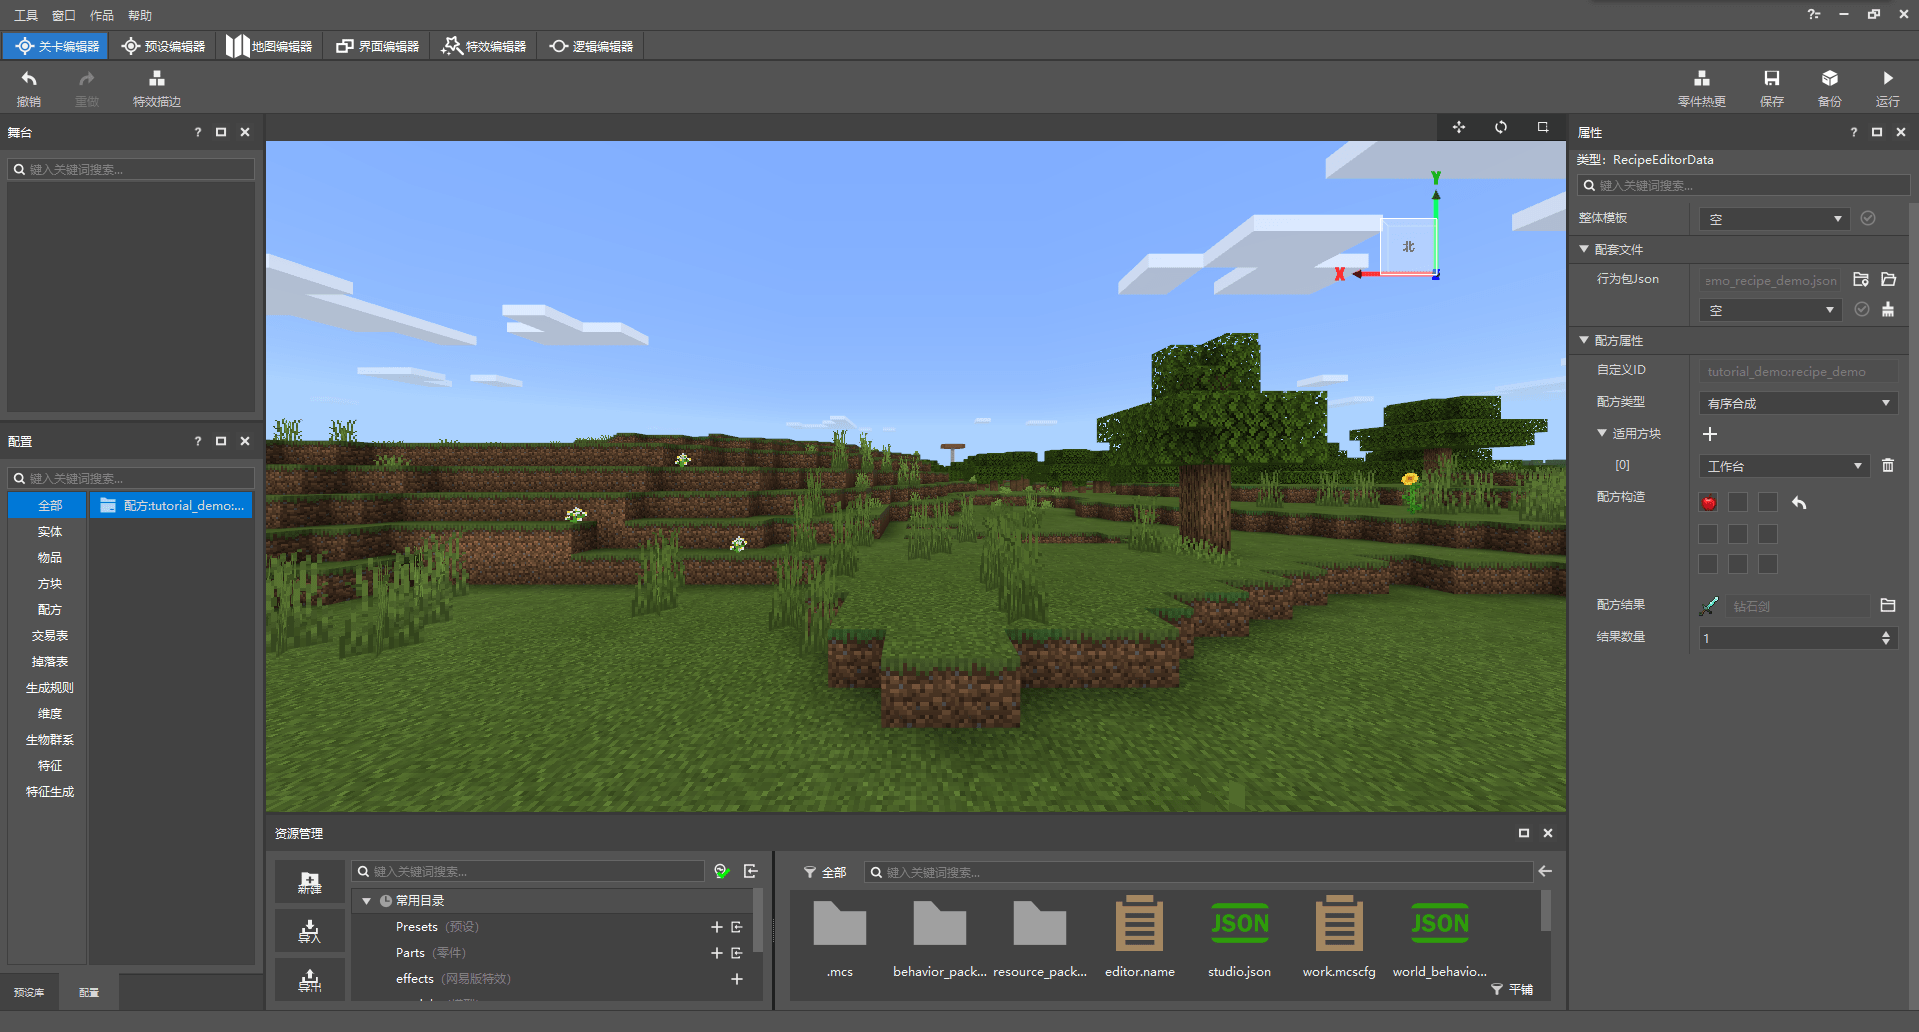Add a 适用方块 entry with plus icon
The width and height of the screenshot is (1919, 1032).
(x=1710, y=433)
